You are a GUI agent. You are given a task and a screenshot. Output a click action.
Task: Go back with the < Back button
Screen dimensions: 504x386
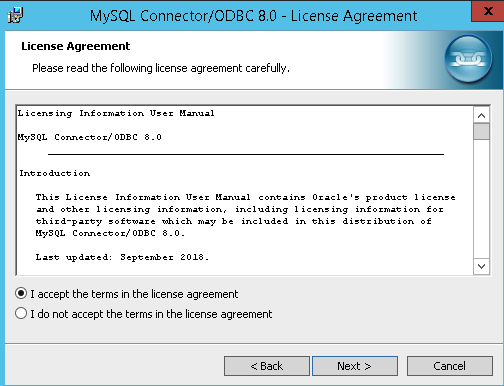point(267,366)
